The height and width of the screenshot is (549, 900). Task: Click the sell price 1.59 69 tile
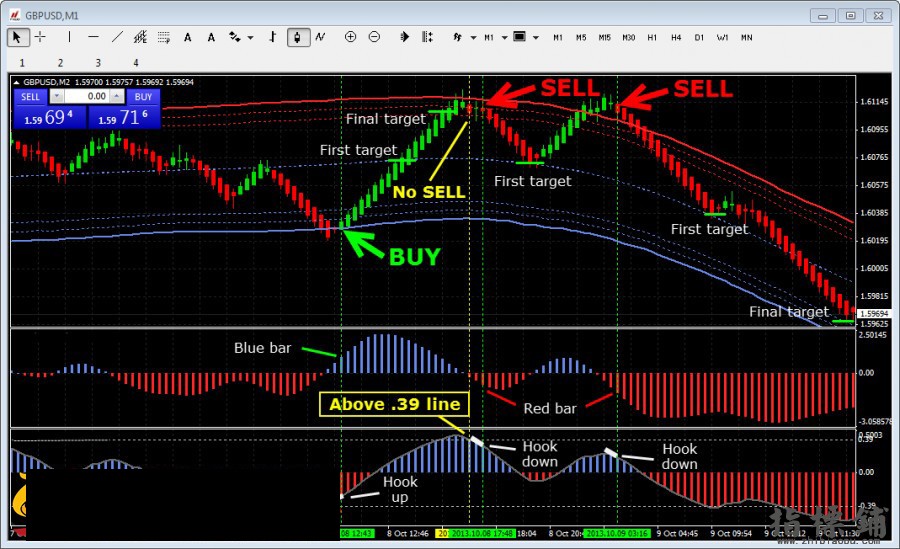(x=49, y=117)
